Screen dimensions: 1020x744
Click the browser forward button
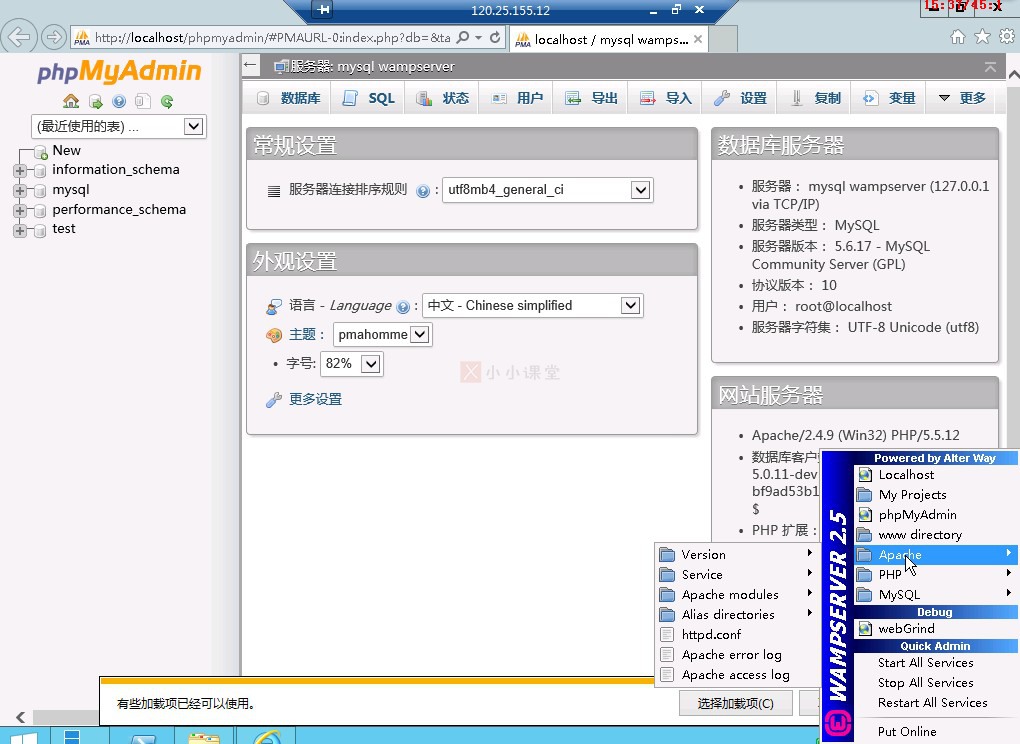[x=53, y=37]
